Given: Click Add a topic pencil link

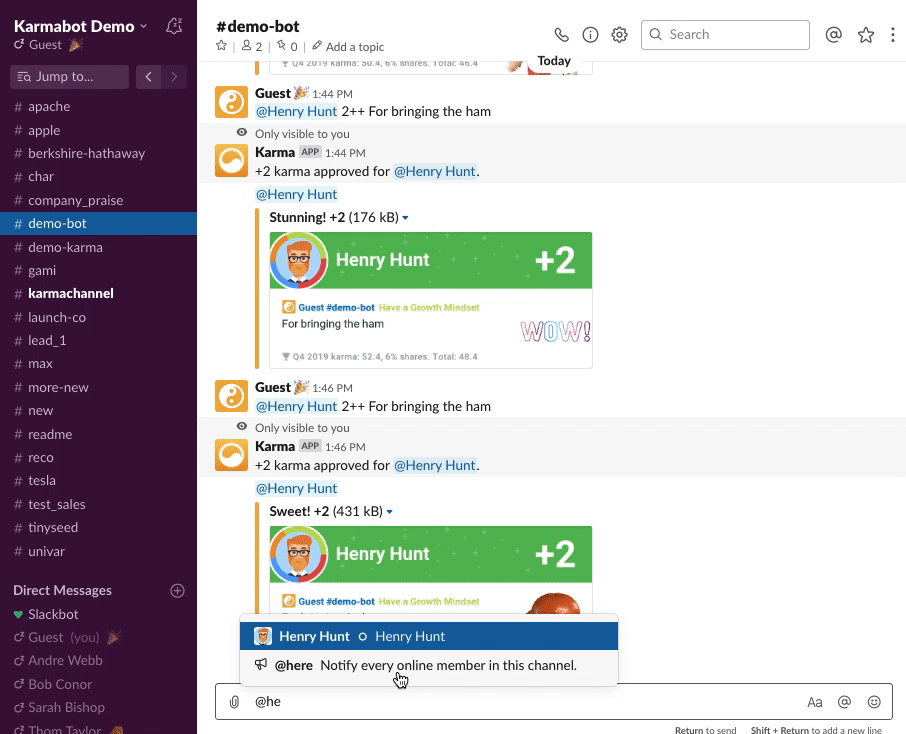Looking at the screenshot, I should 348,47.
